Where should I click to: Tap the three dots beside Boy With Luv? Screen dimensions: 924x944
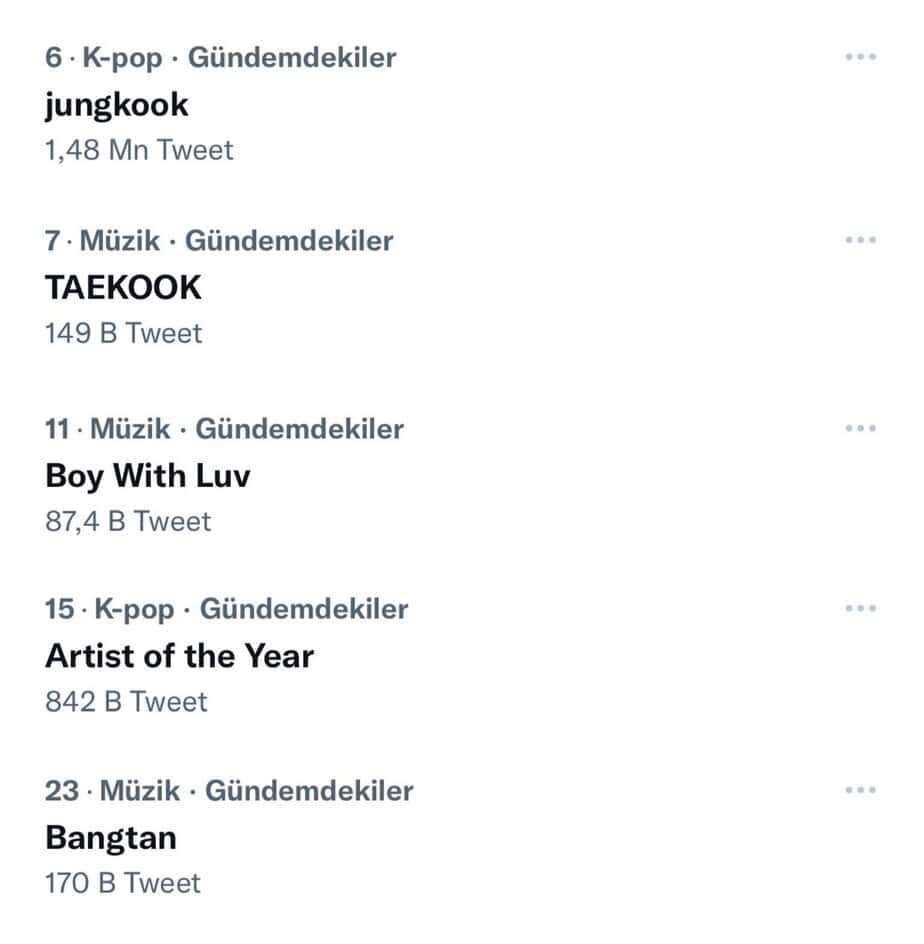coord(860,428)
